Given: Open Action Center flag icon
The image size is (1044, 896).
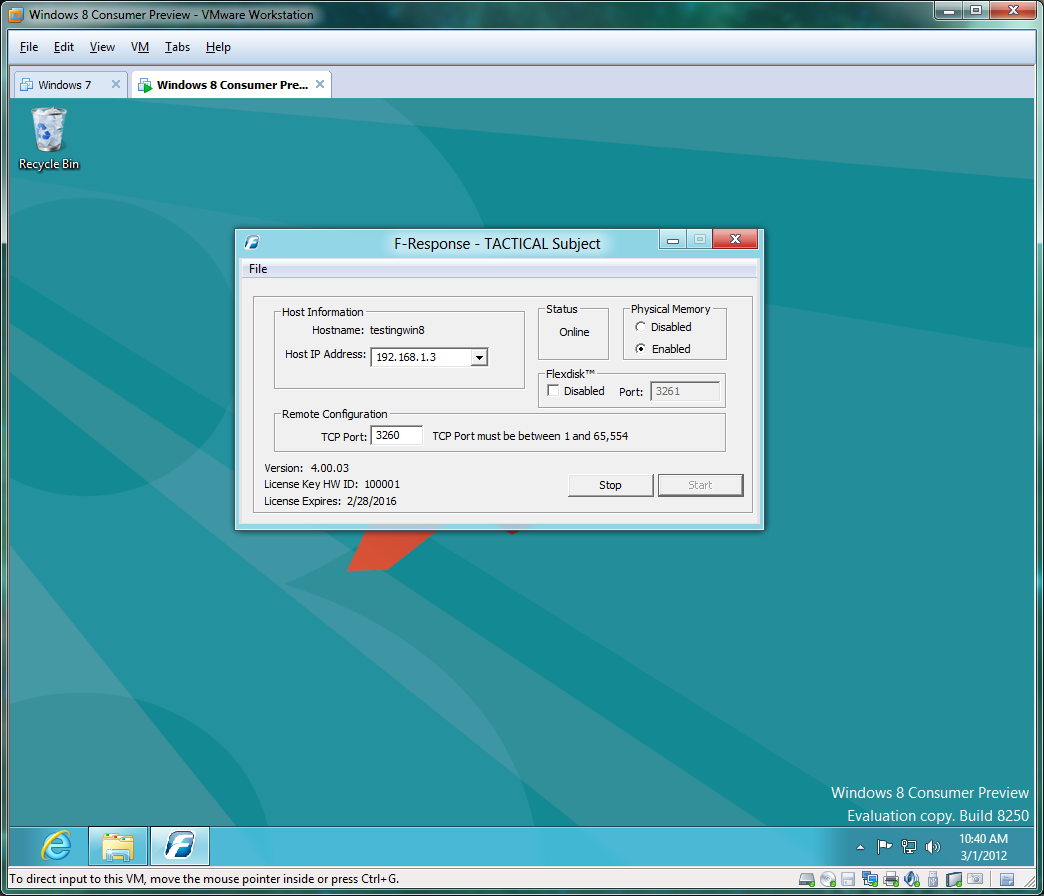Looking at the screenshot, I should coord(884,847).
